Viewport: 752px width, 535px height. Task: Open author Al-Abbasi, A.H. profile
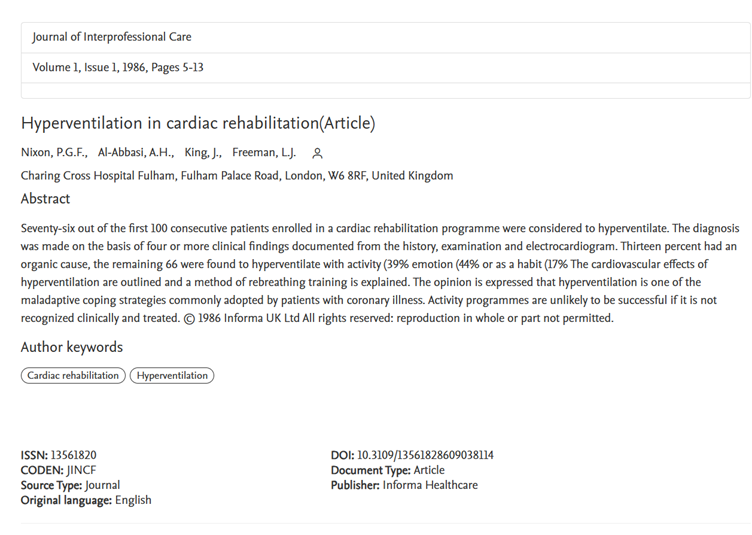[x=136, y=152]
